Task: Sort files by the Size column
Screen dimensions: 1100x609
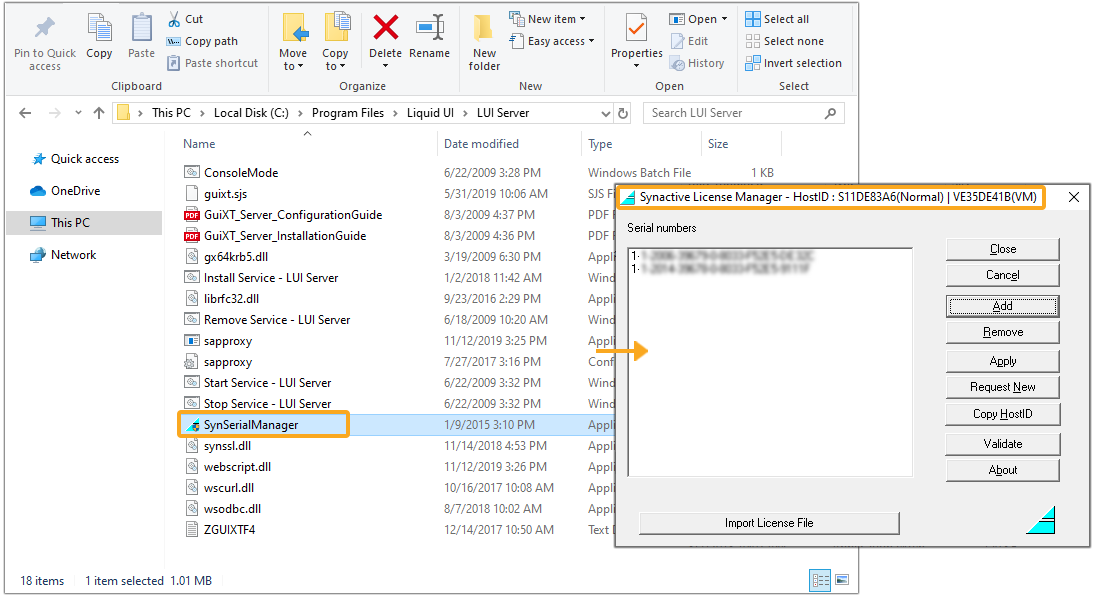Action: point(718,144)
